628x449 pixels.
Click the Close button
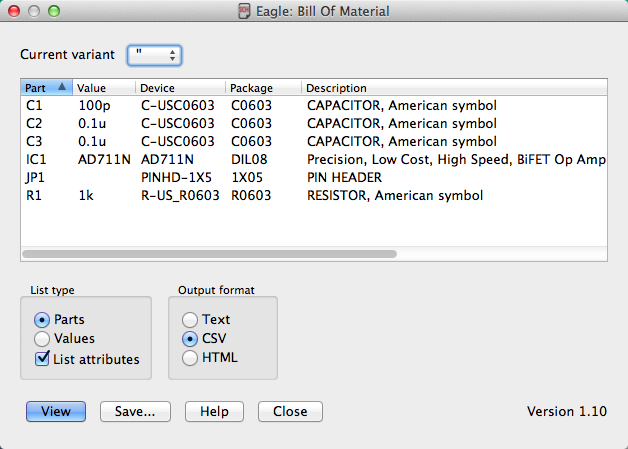coord(290,412)
